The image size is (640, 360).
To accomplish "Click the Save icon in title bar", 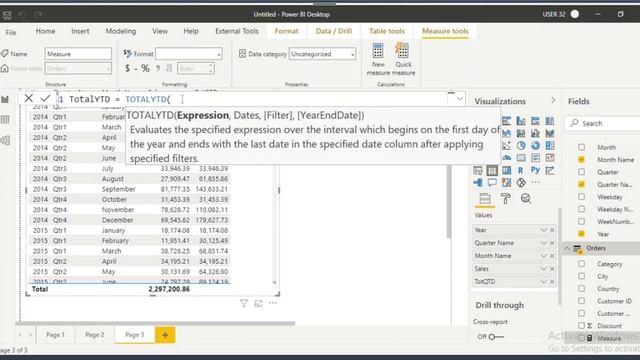I will (x=7, y=15).
